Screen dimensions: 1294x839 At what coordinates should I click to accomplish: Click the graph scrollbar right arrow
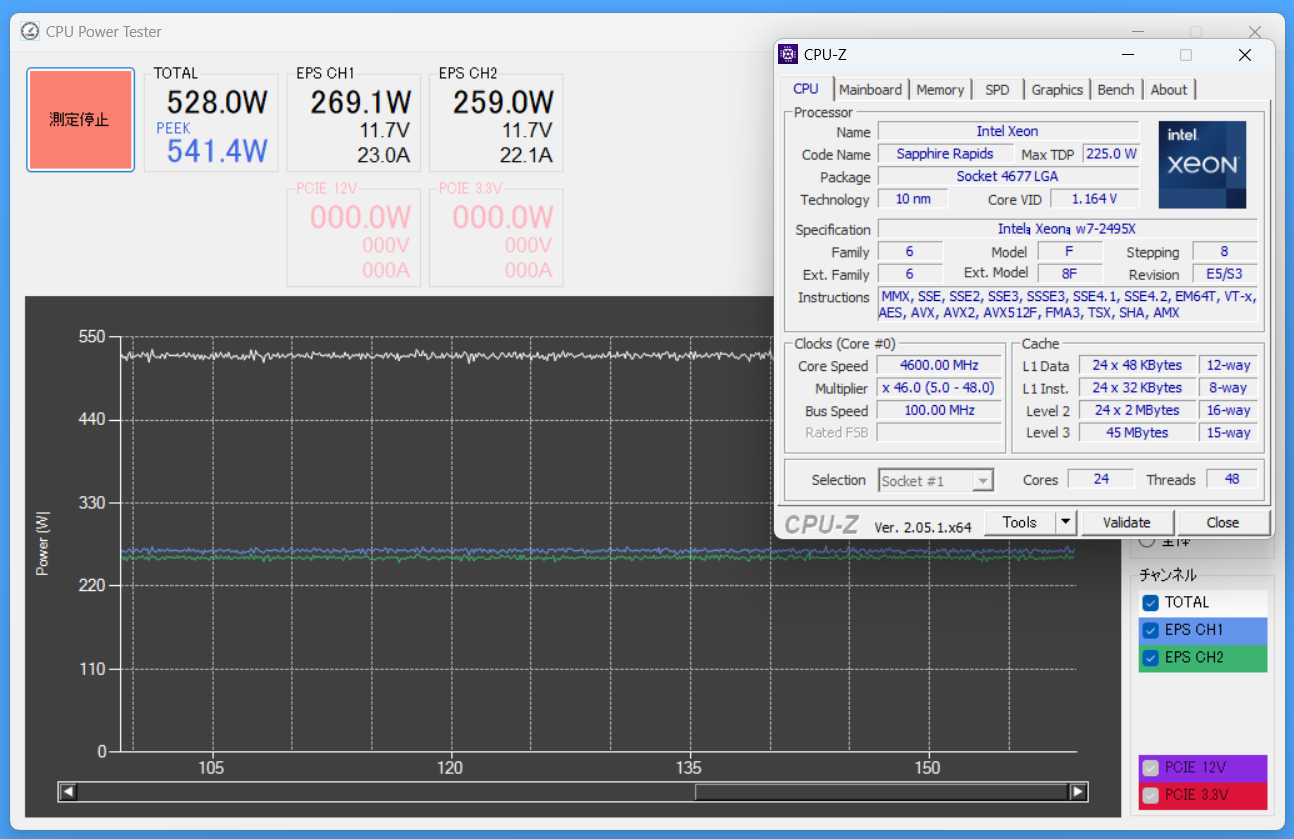pos(1078,792)
